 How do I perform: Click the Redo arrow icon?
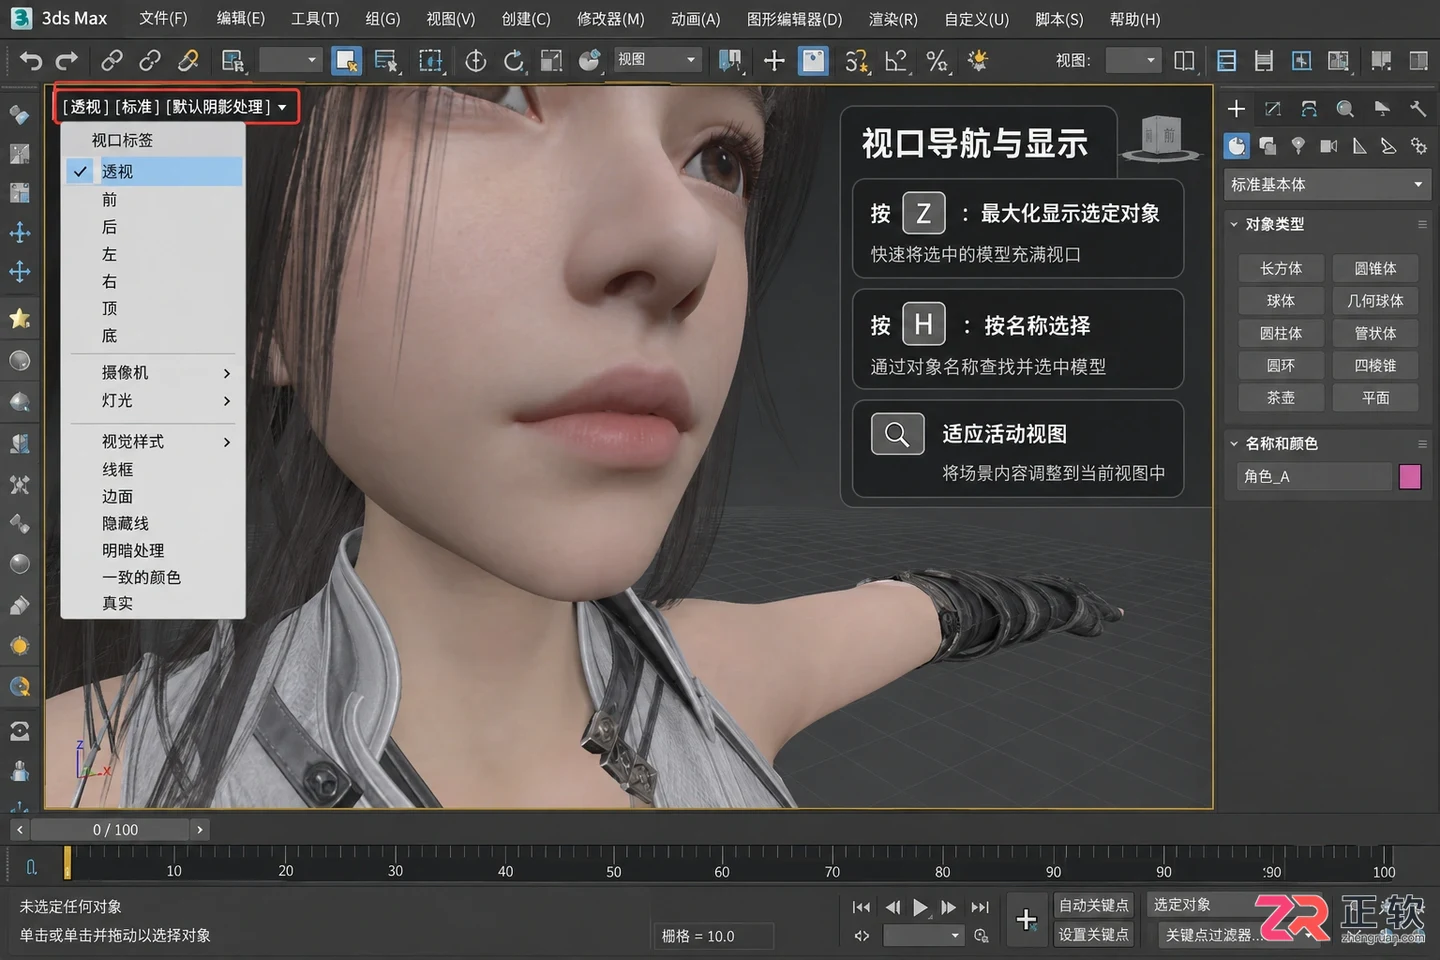point(66,61)
